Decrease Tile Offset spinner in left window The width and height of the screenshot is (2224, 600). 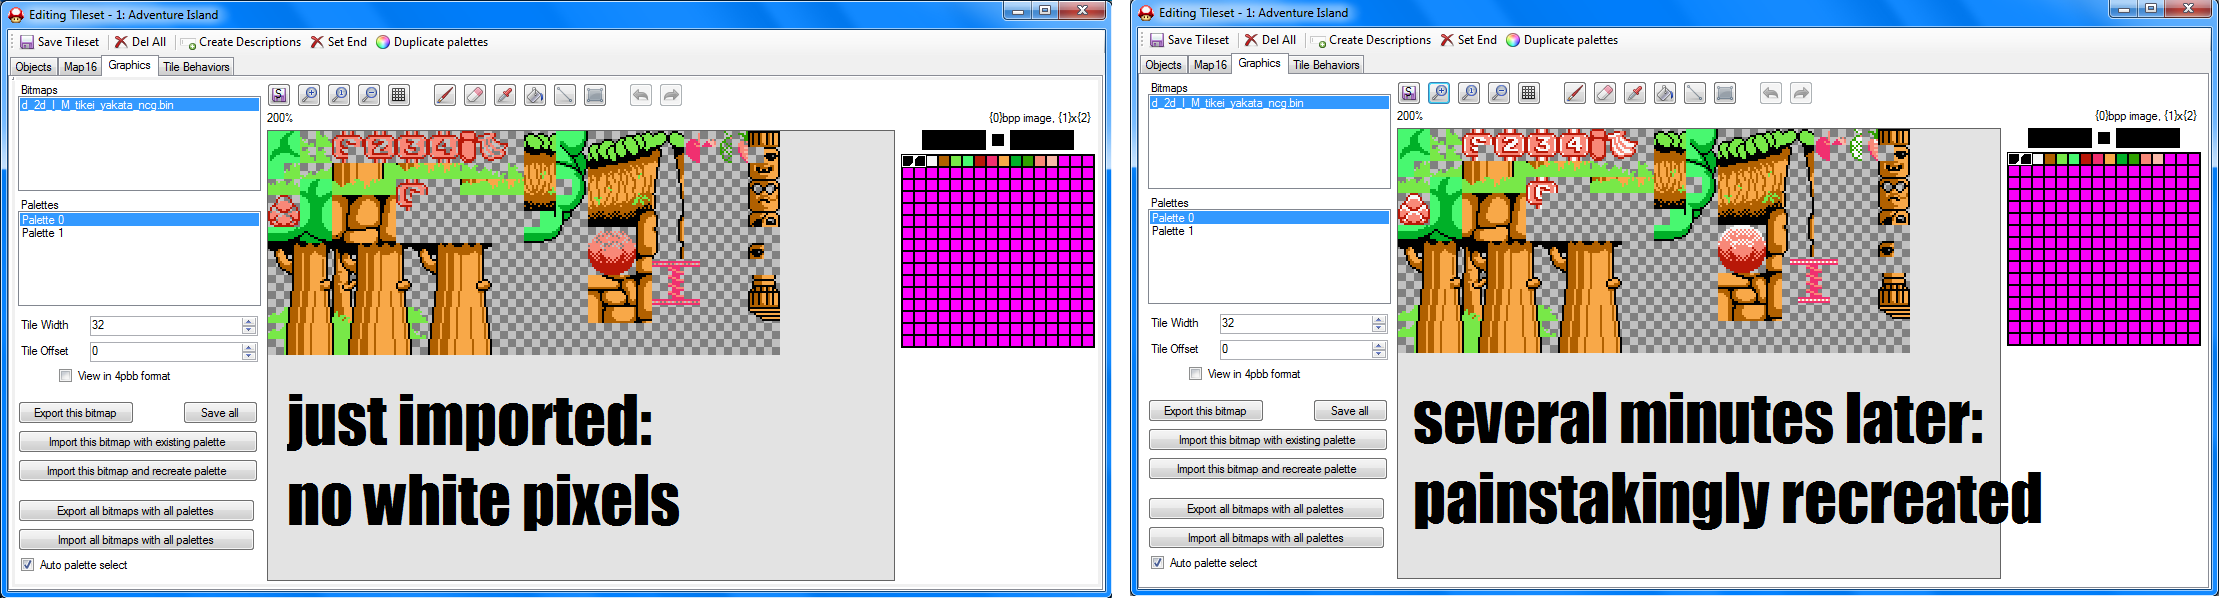(249, 356)
